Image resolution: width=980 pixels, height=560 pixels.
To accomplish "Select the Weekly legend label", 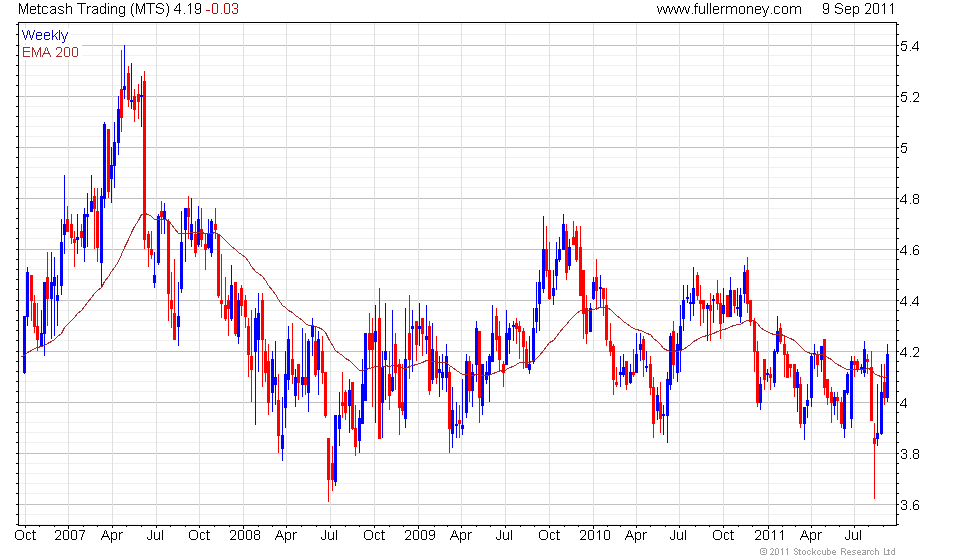I will tap(44, 36).
